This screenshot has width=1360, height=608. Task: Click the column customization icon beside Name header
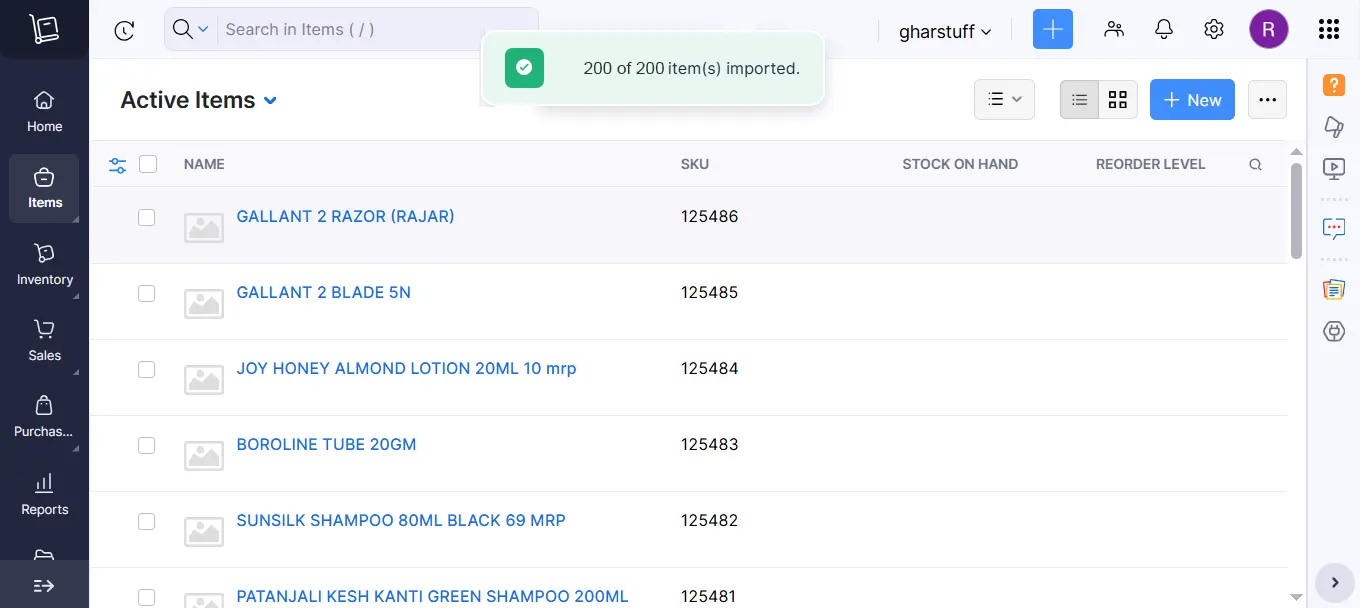(118, 164)
